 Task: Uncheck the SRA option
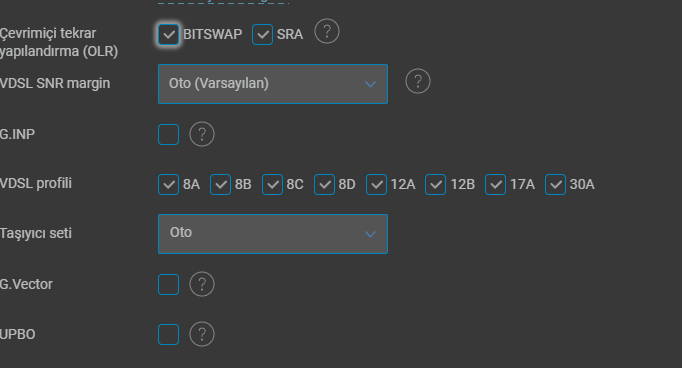(x=262, y=34)
